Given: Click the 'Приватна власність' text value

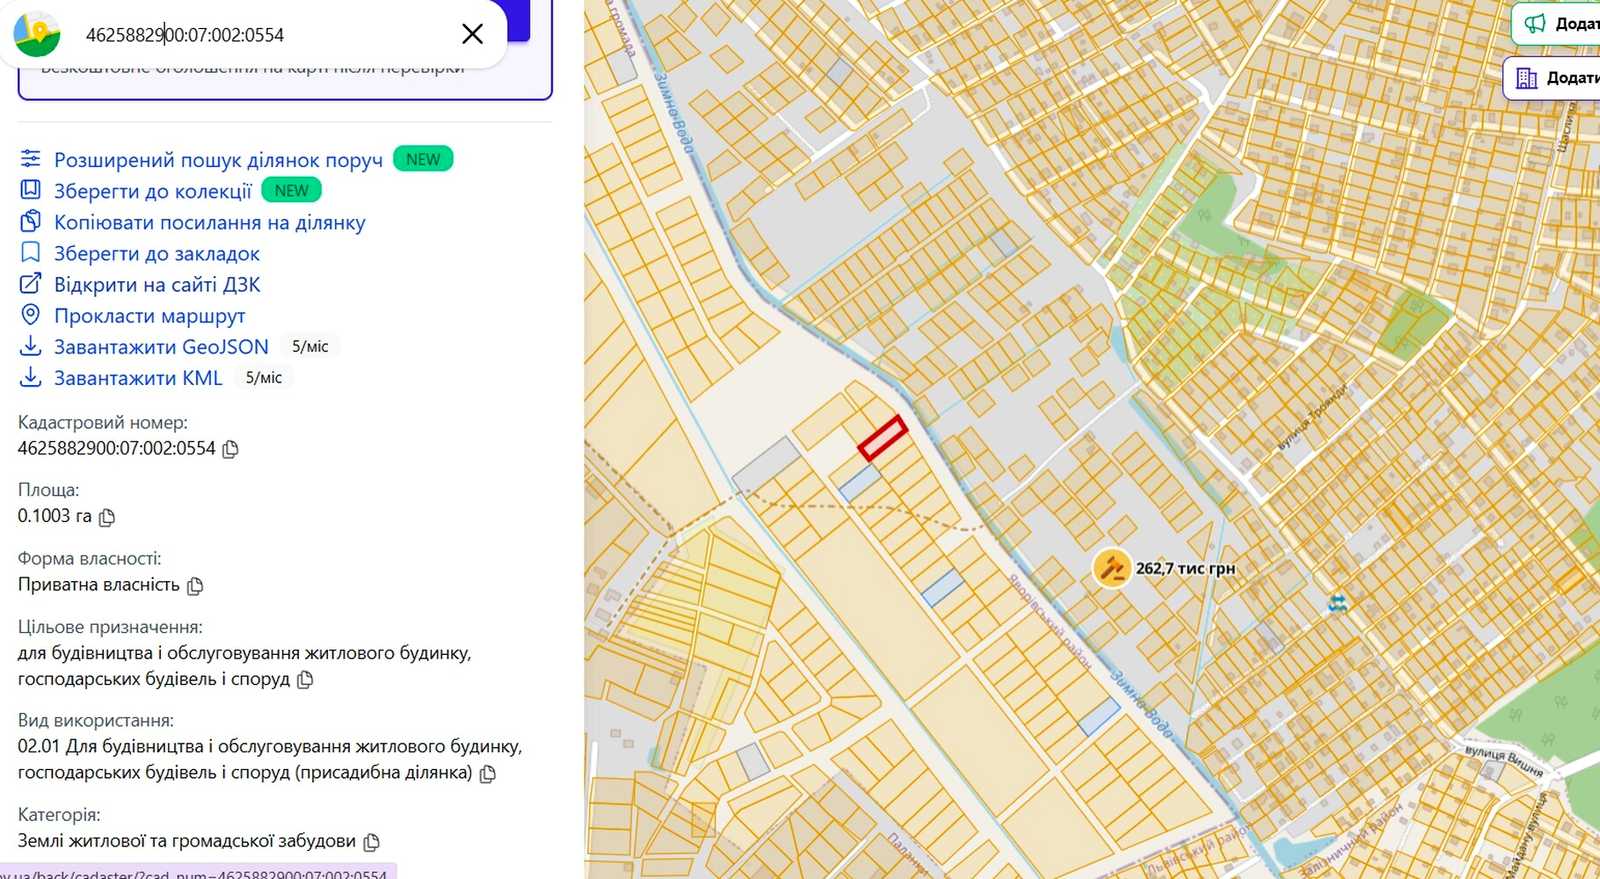Looking at the screenshot, I should tap(99, 585).
